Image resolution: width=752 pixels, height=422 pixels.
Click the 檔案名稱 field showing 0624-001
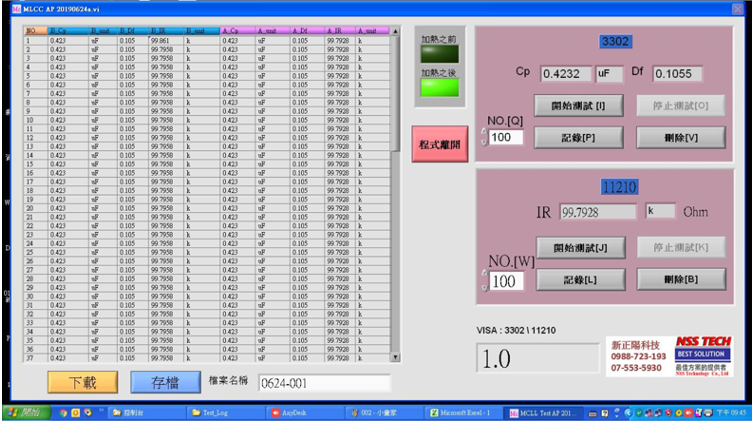323,383
